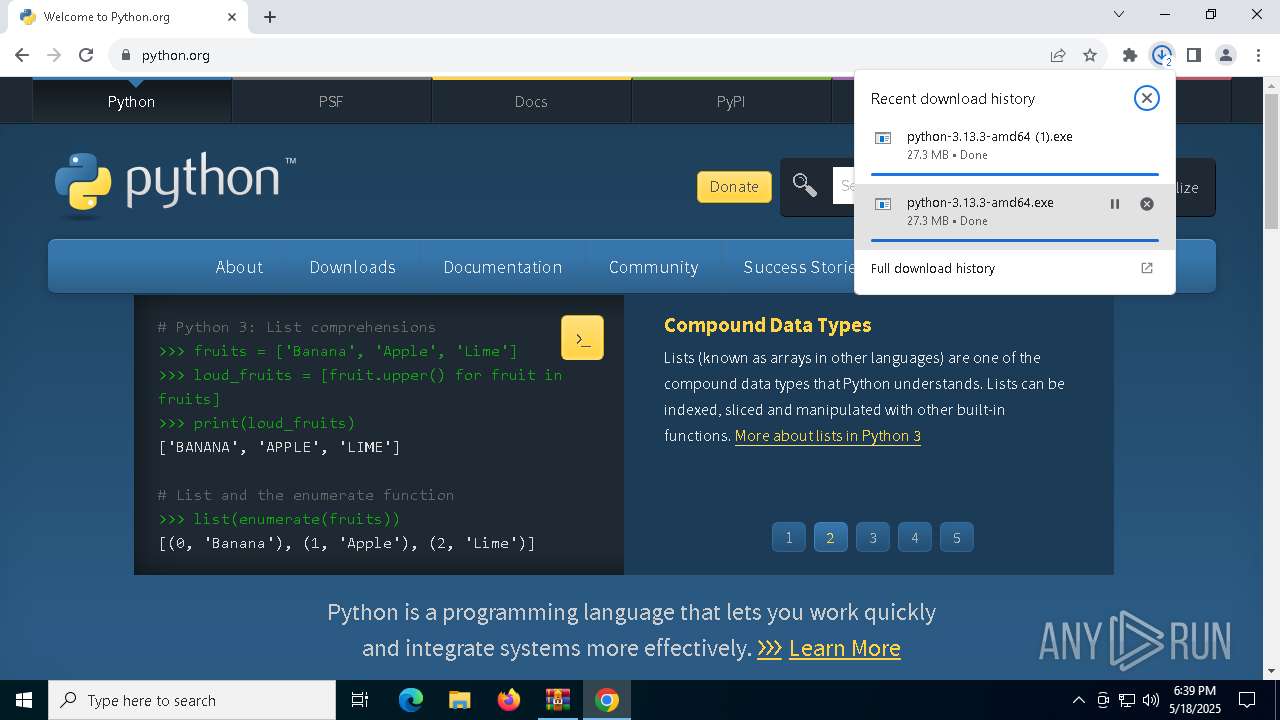Open the Success Stories menu

point(798,267)
